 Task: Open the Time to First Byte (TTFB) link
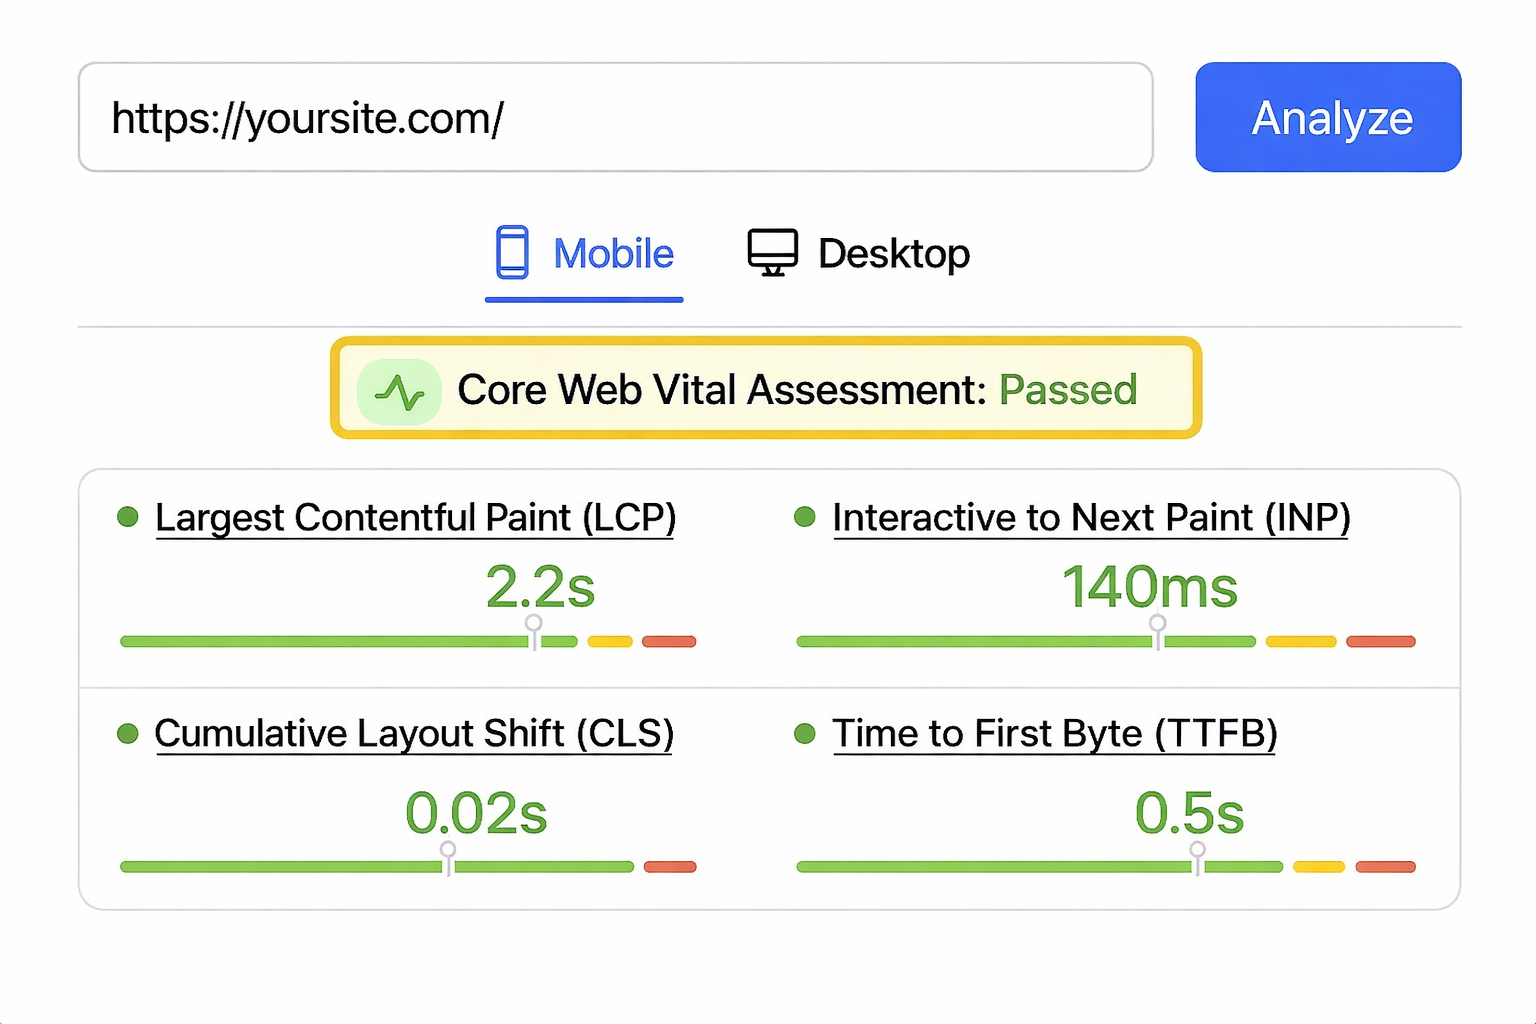(1055, 734)
